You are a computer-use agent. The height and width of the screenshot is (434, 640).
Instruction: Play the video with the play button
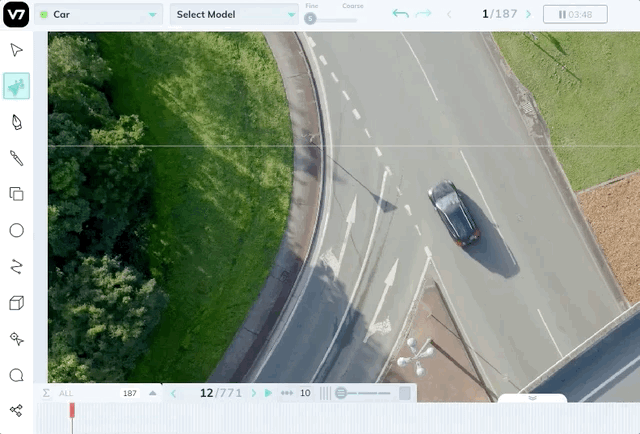point(268,393)
